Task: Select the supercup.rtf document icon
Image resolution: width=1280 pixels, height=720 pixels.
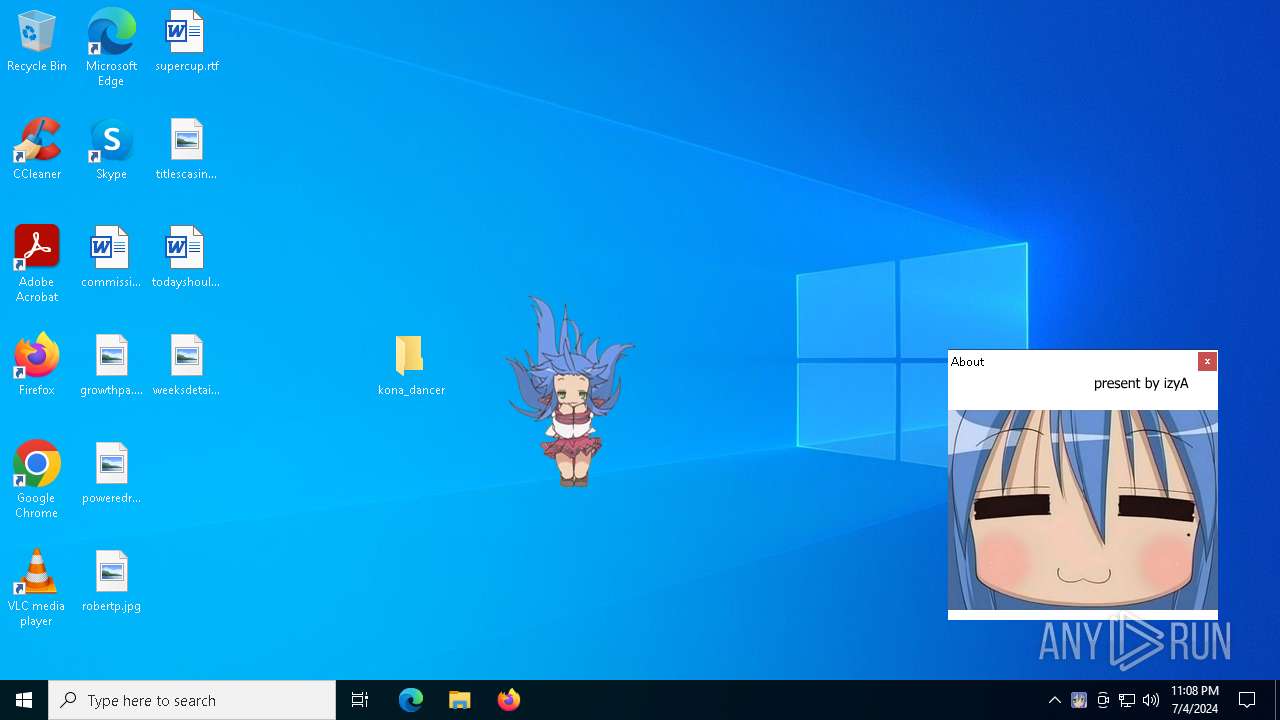Action: pos(186,41)
